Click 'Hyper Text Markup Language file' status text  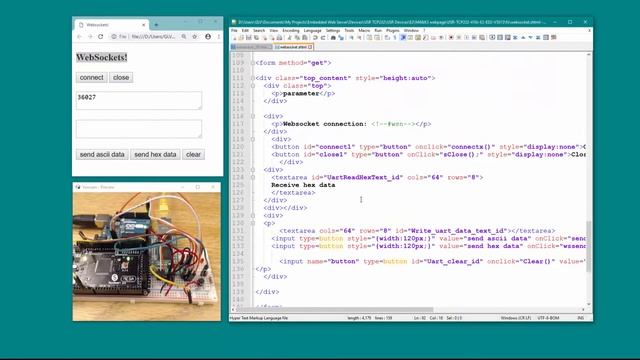[259, 318]
